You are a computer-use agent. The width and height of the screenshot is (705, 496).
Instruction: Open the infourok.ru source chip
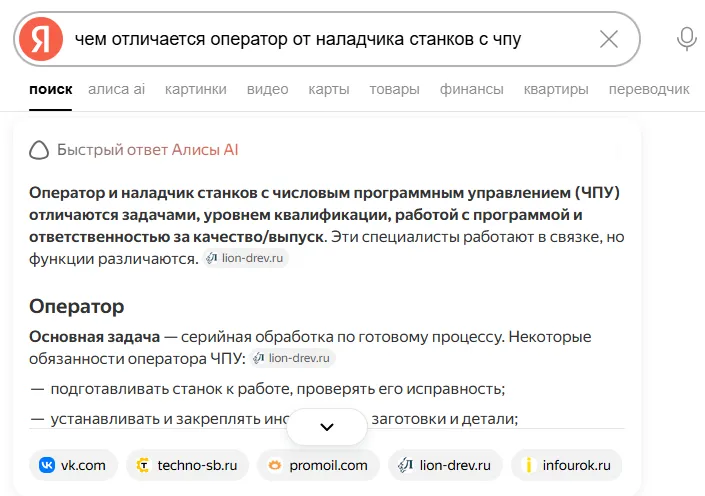[567, 465]
